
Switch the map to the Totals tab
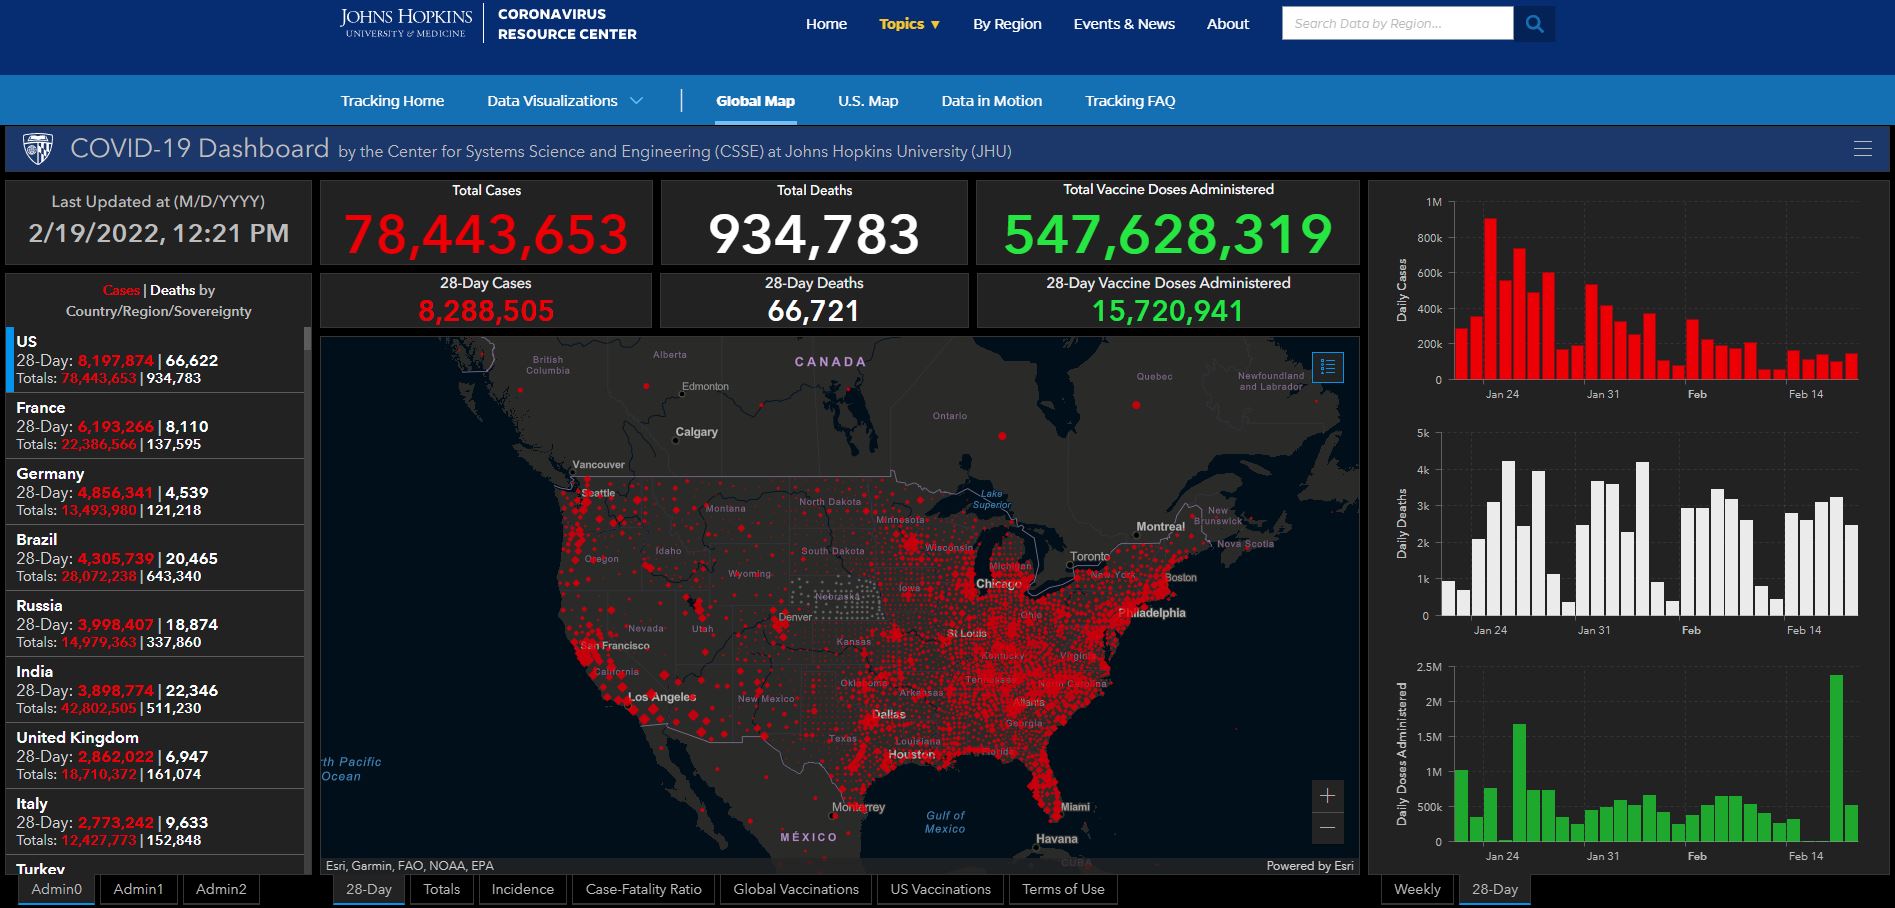tap(442, 889)
